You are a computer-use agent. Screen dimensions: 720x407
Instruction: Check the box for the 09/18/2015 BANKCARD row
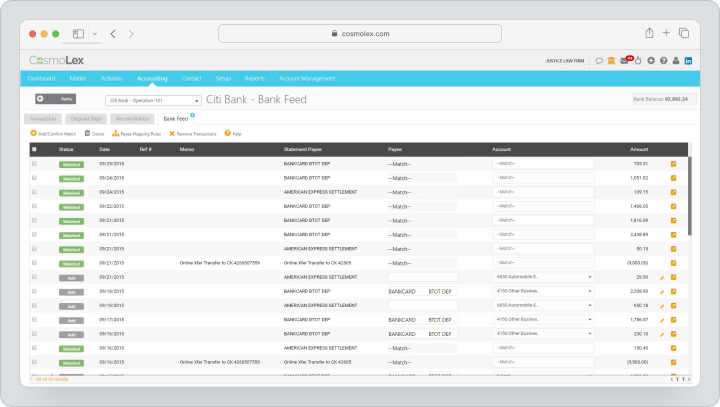34,291
